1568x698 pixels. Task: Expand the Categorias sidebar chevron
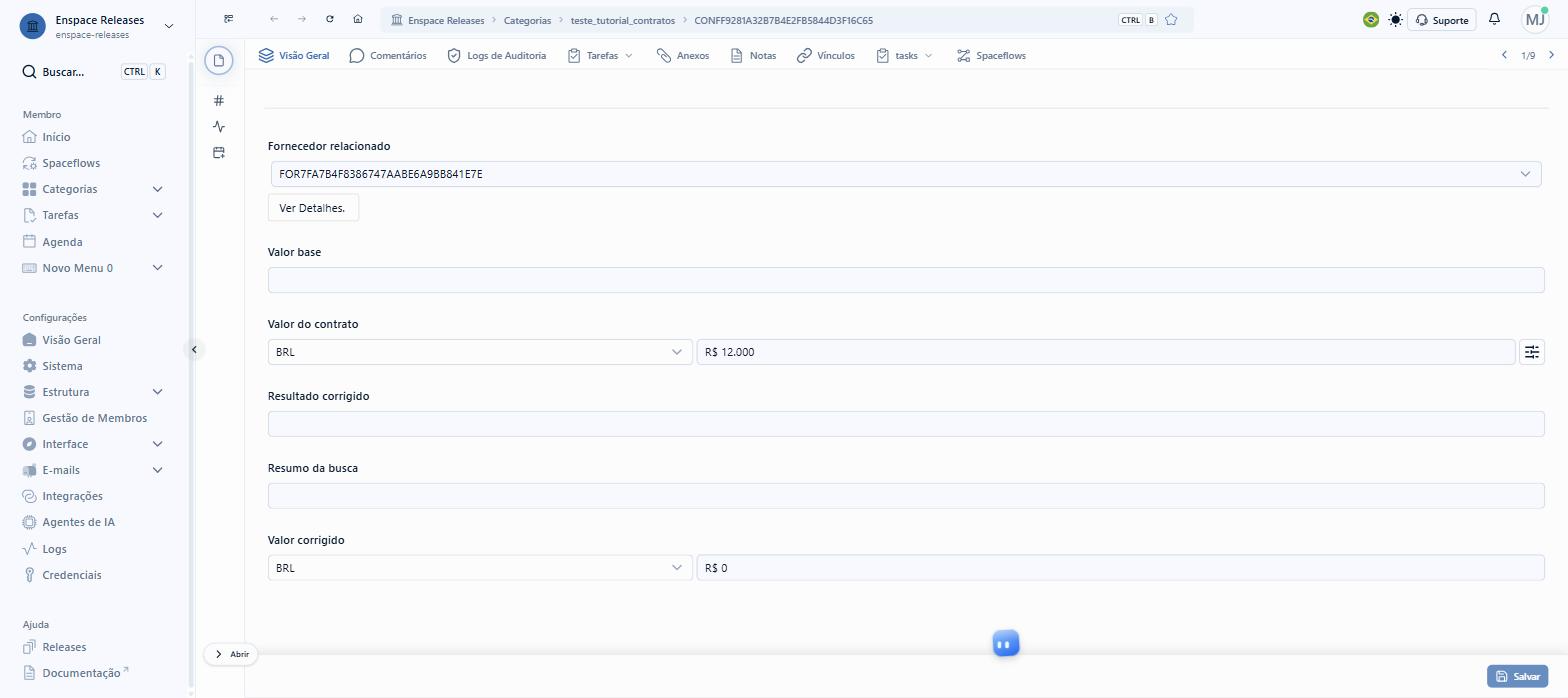(157, 189)
